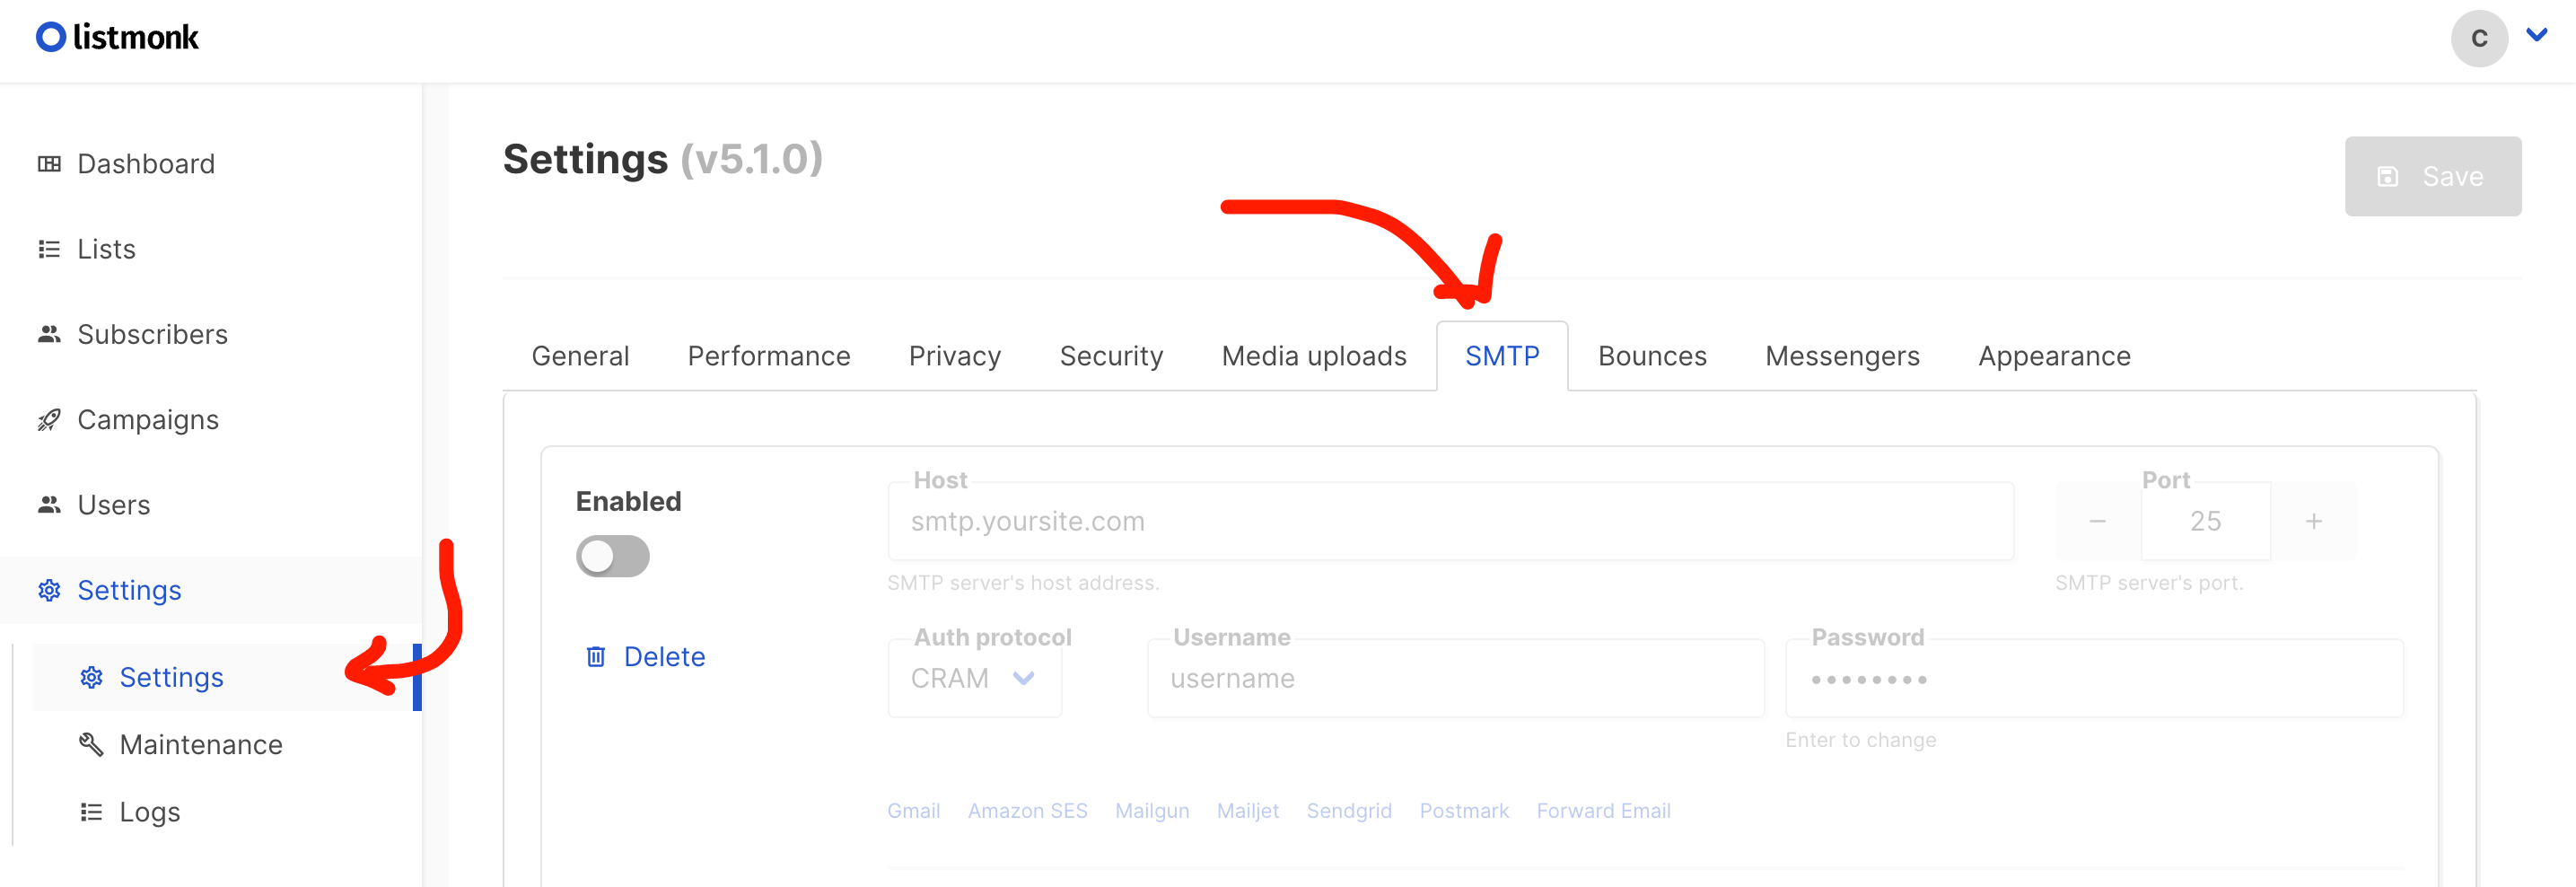Viewport: 2576px width, 887px height.
Task: Click the Lists sidebar icon
Action: coord(49,249)
